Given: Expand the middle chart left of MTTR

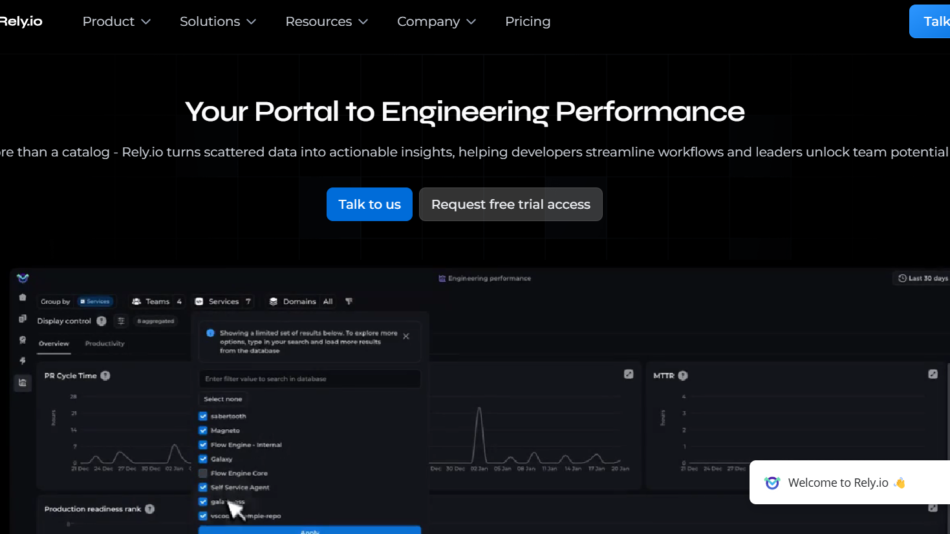Looking at the screenshot, I should (x=628, y=375).
